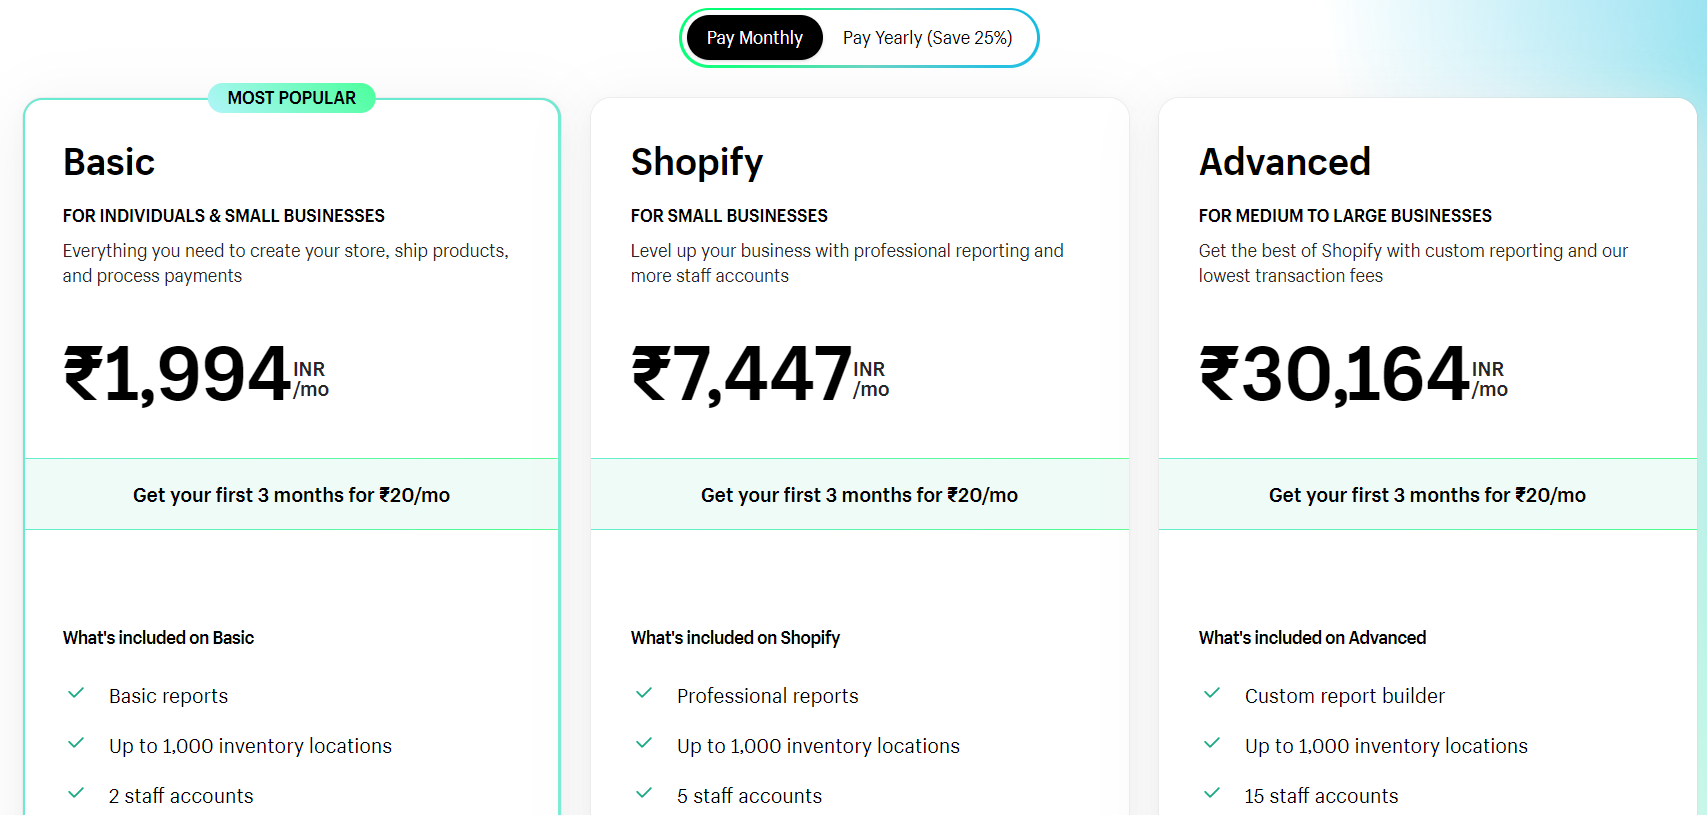Click the checkmark beside Professional reports
This screenshot has height=815, width=1707.
coord(645,692)
